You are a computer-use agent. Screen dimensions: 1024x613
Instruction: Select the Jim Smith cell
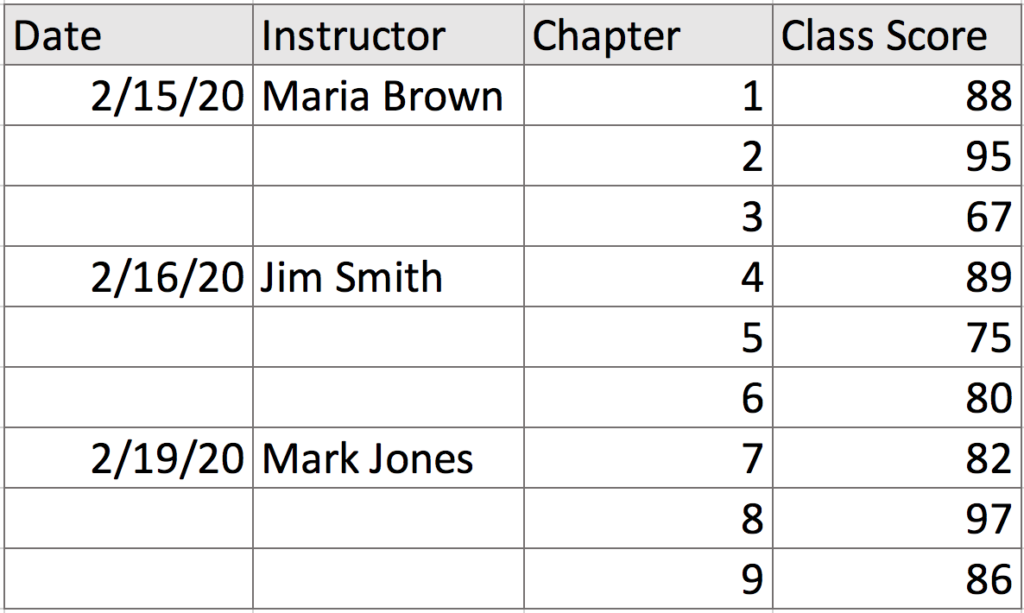tap(388, 277)
